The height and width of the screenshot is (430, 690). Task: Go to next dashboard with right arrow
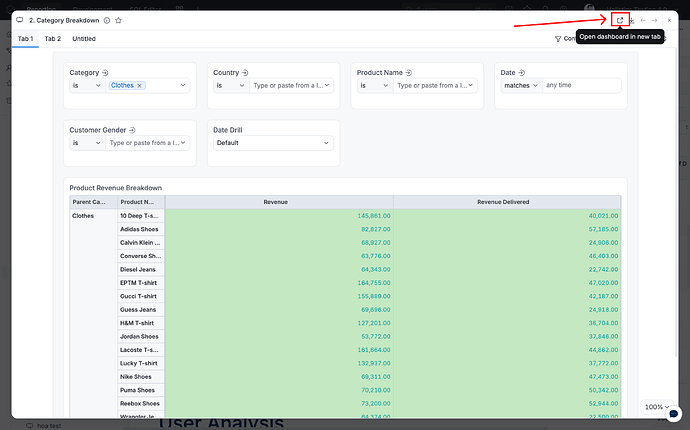[655, 20]
